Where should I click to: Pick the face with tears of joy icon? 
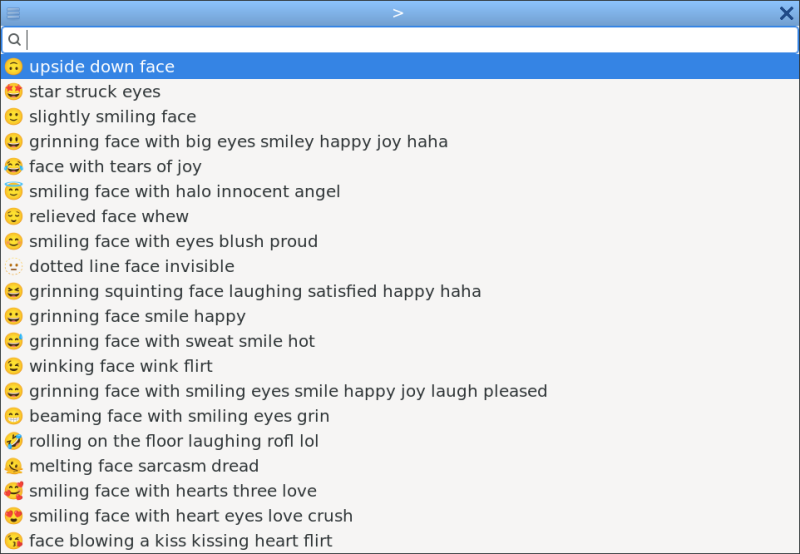(x=13, y=167)
